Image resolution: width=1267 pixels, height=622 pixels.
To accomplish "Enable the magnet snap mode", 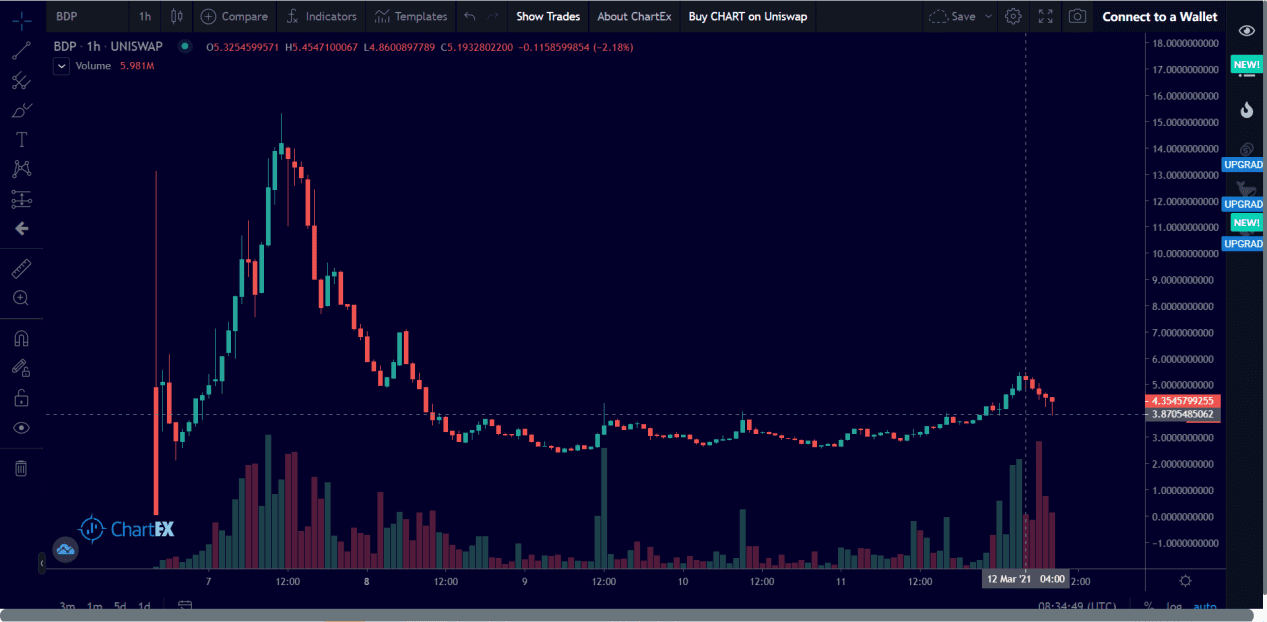I will (21, 338).
